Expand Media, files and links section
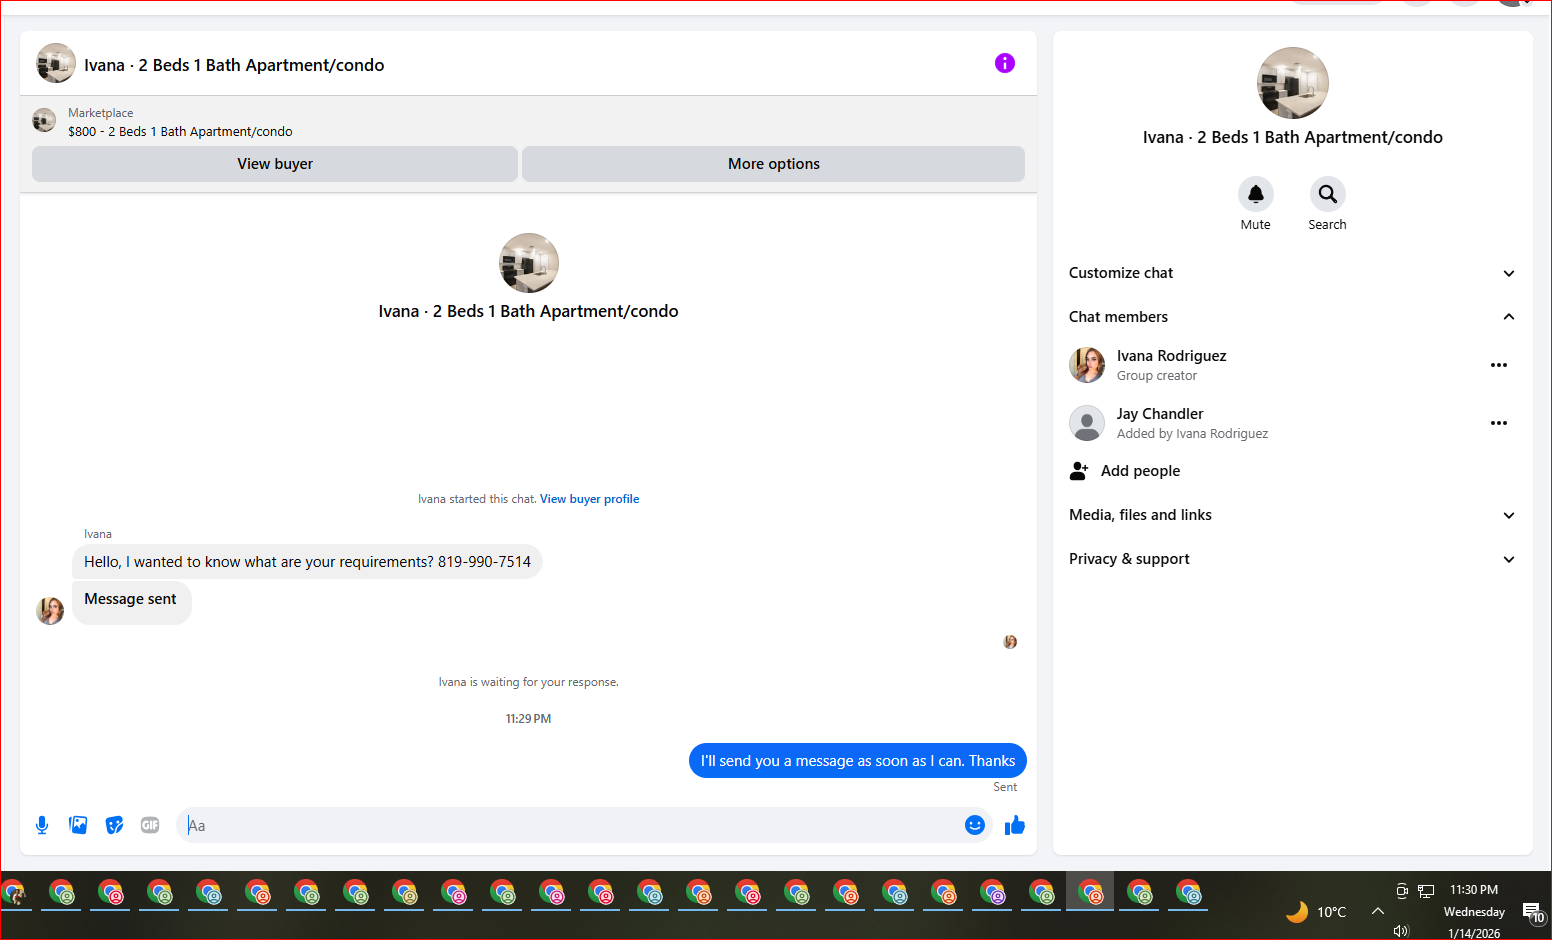Screen dimensions: 1552x940 [1292, 515]
